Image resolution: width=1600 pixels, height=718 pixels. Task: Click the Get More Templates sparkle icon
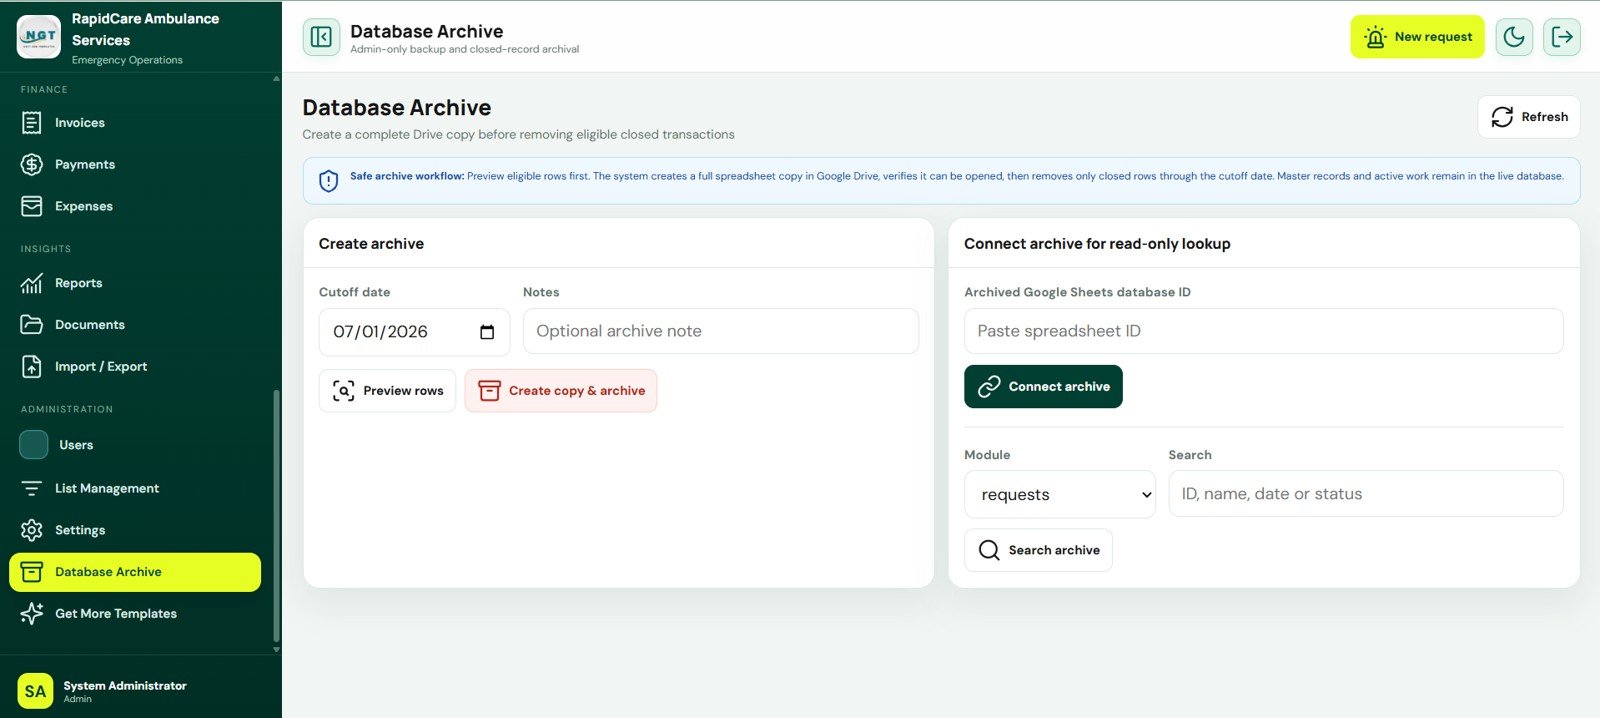pos(32,613)
